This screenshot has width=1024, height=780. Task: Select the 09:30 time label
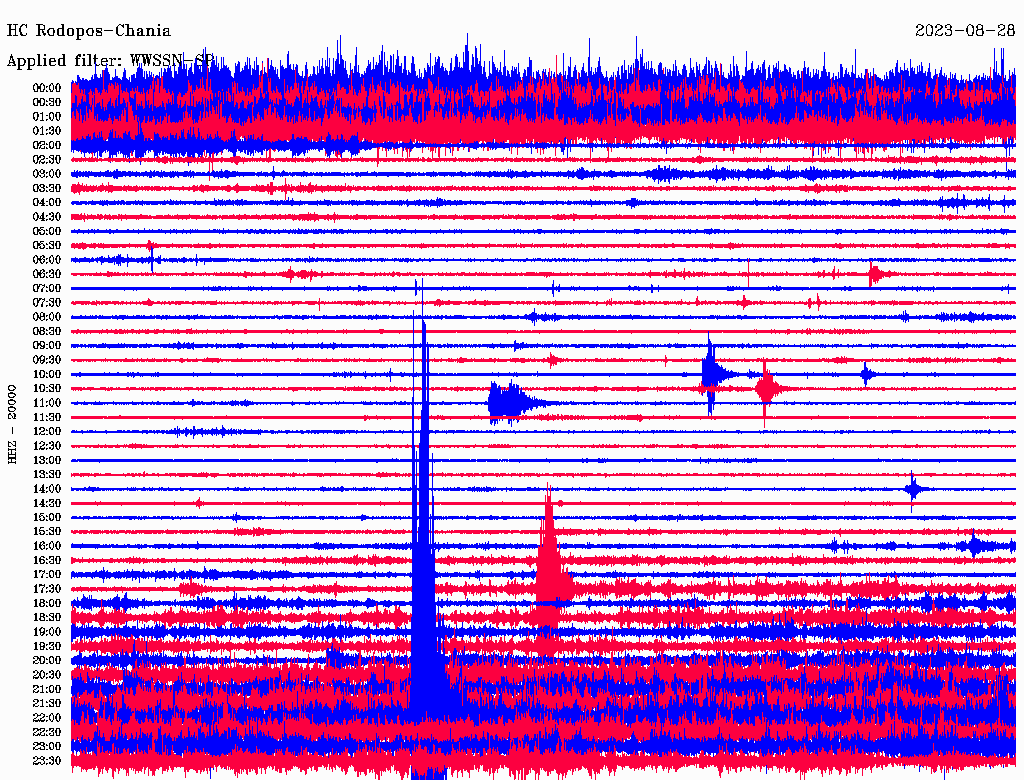[x=47, y=360]
